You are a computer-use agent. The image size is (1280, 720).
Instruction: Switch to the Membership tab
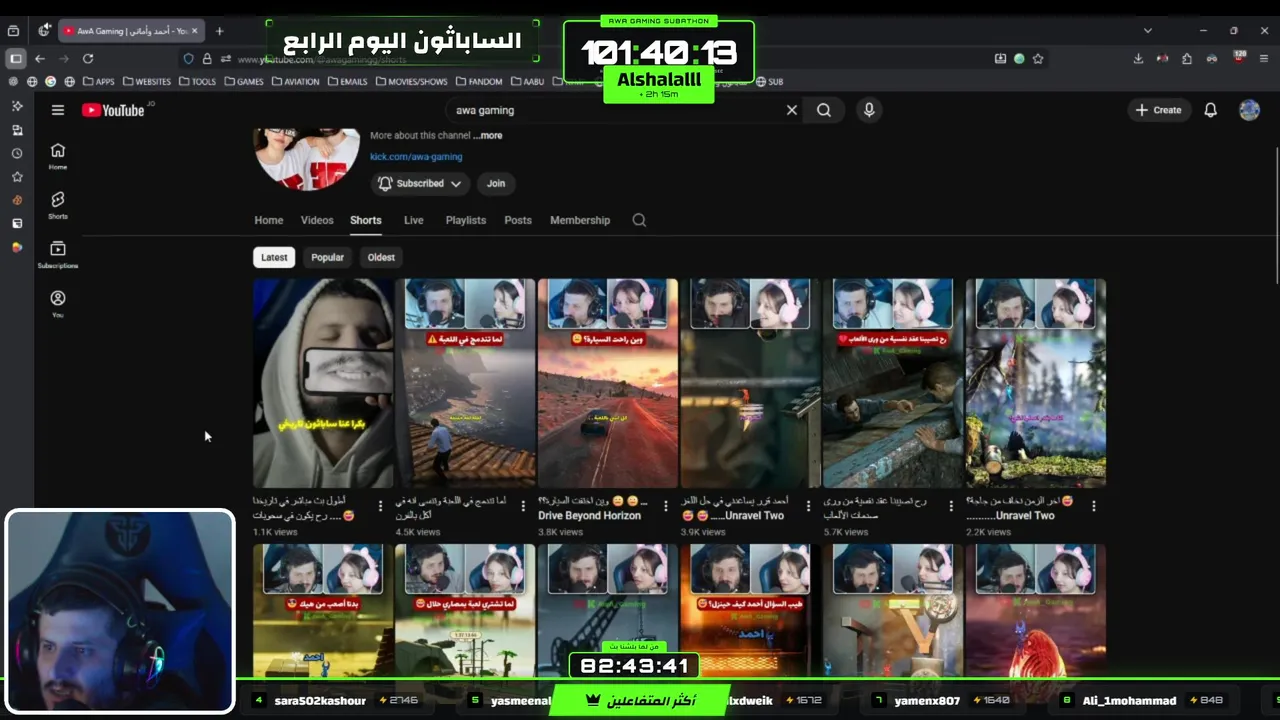[x=580, y=220]
